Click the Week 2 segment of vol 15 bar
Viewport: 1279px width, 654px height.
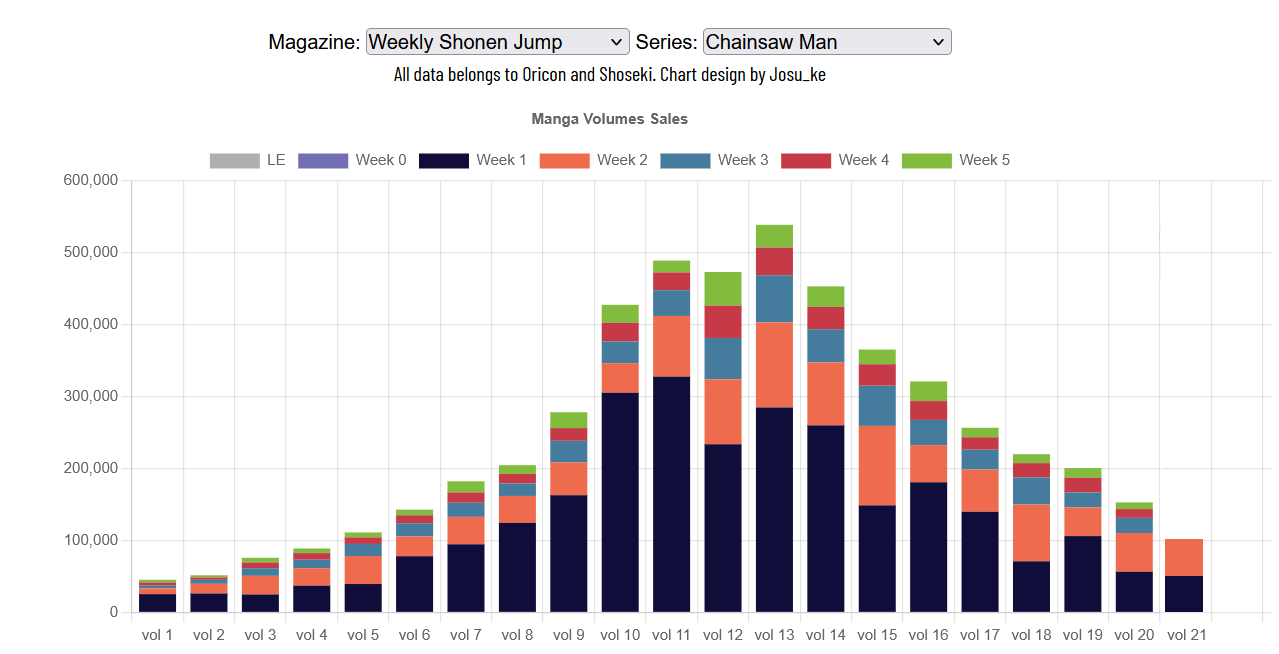(x=877, y=466)
